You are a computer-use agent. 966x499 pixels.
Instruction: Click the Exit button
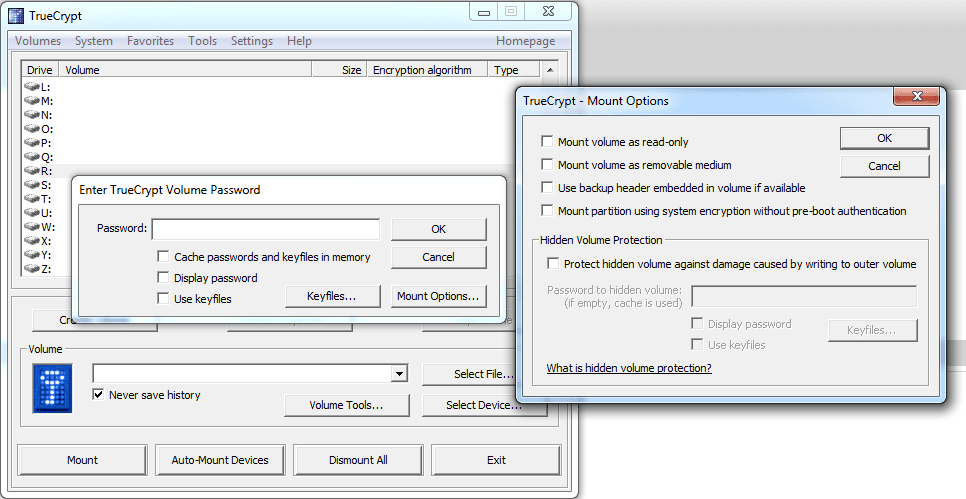click(x=496, y=460)
